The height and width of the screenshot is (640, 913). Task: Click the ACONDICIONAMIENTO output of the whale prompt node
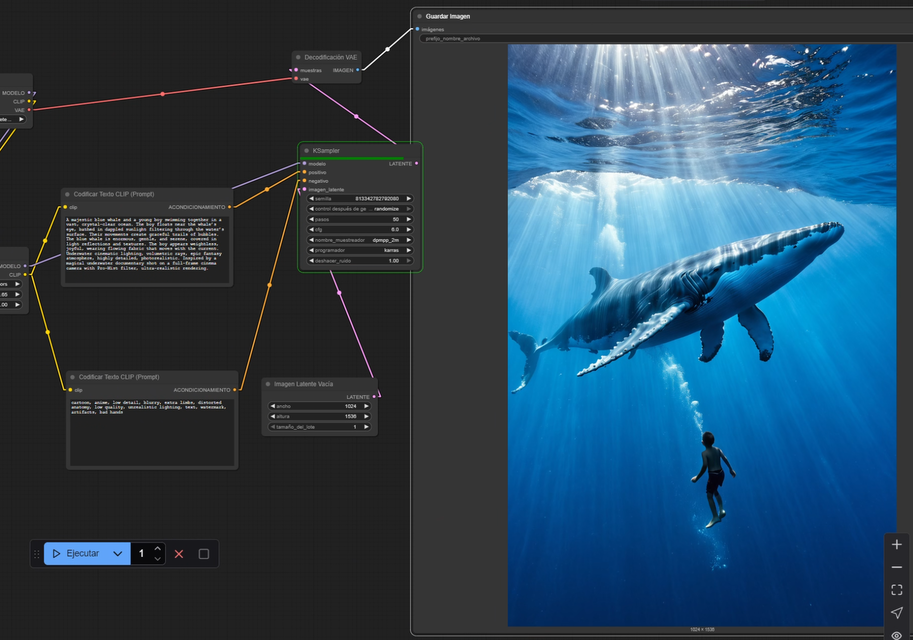pyautogui.click(x=229, y=207)
